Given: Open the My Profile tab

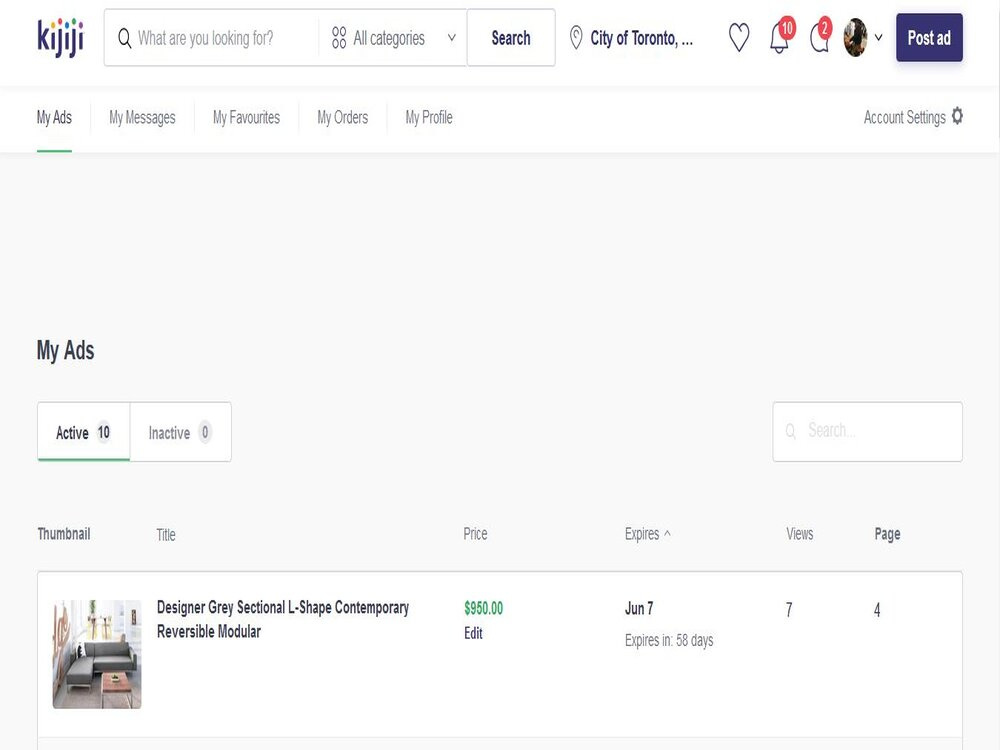Looking at the screenshot, I should [429, 117].
